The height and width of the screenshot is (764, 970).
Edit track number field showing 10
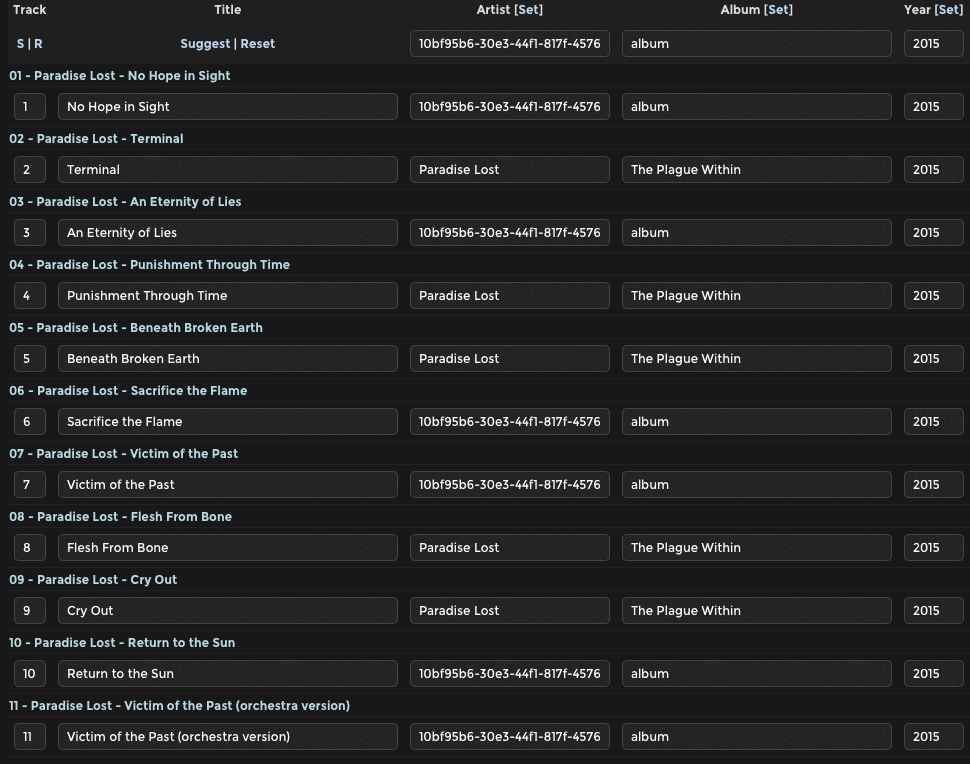coord(29,674)
